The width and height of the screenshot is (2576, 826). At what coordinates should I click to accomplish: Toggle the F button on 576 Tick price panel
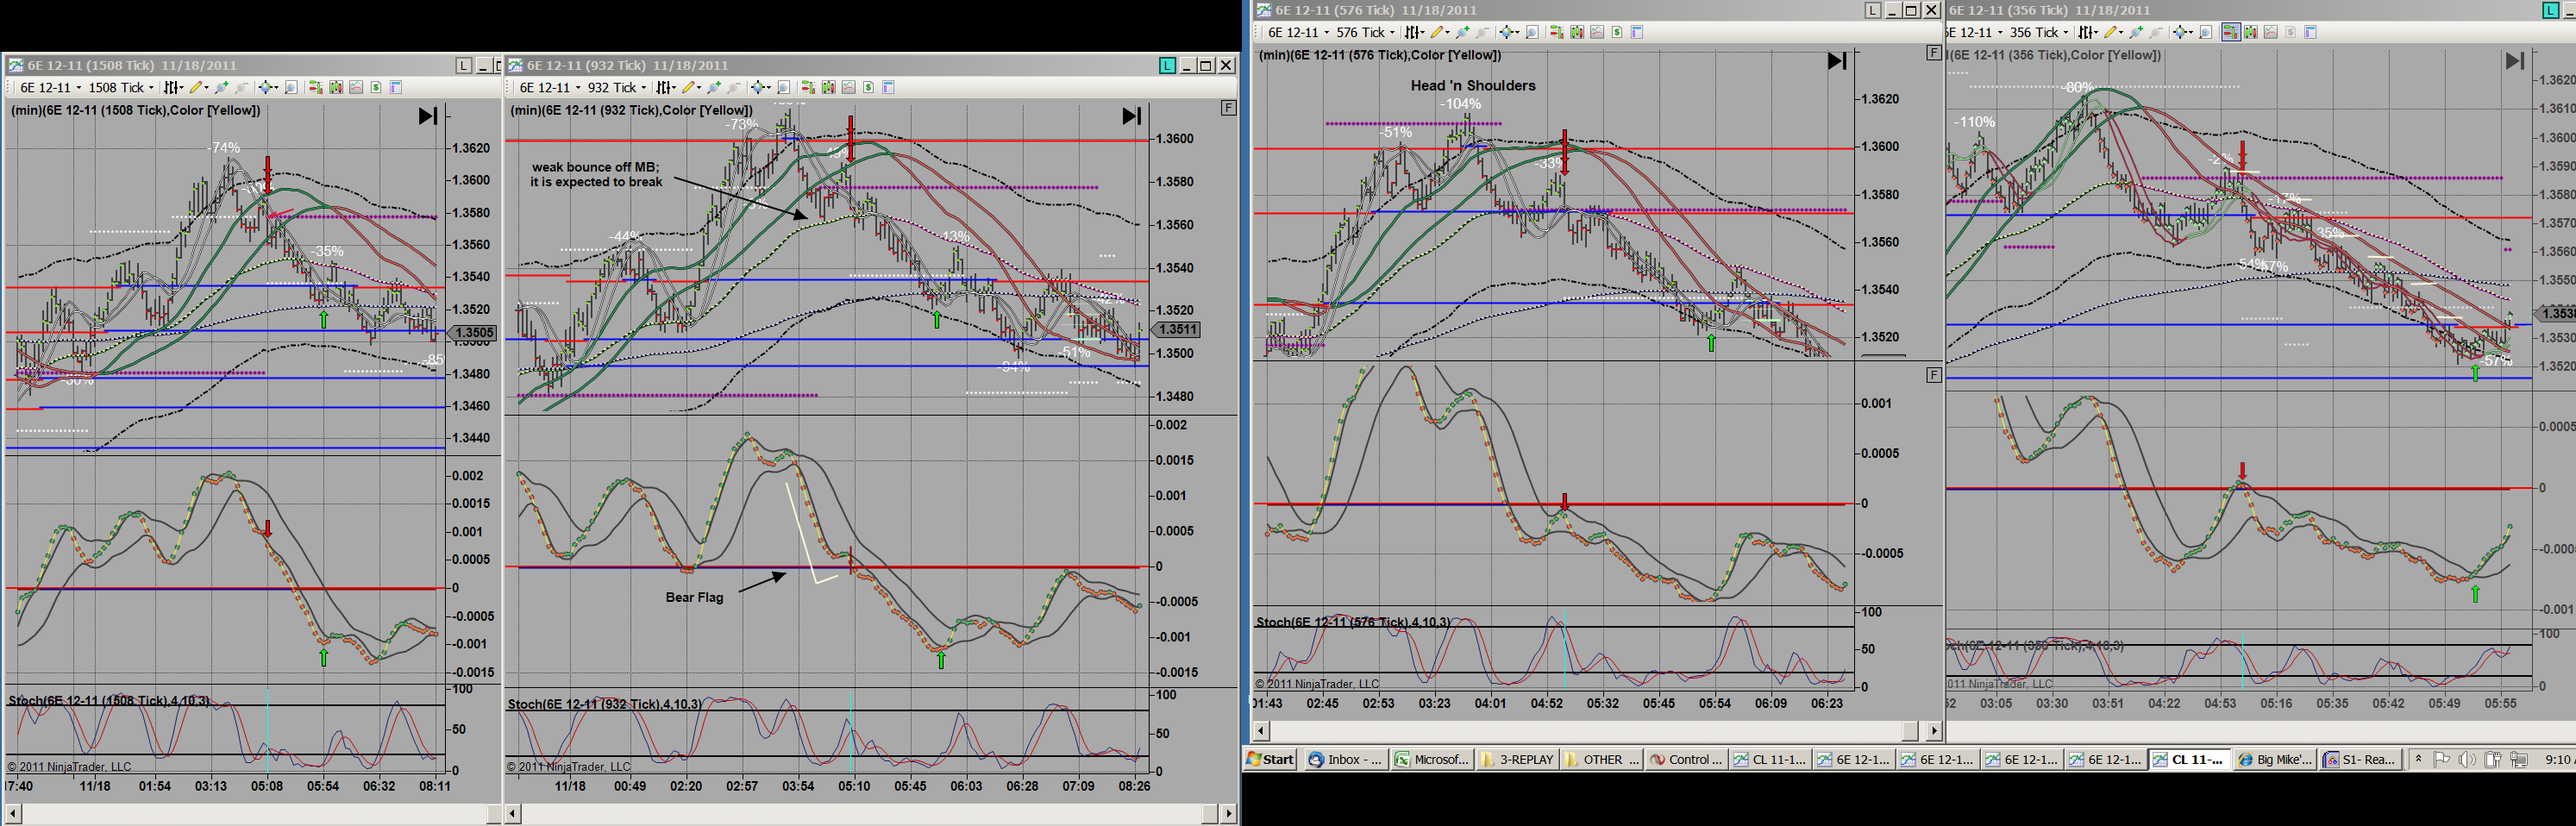point(1934,53)
